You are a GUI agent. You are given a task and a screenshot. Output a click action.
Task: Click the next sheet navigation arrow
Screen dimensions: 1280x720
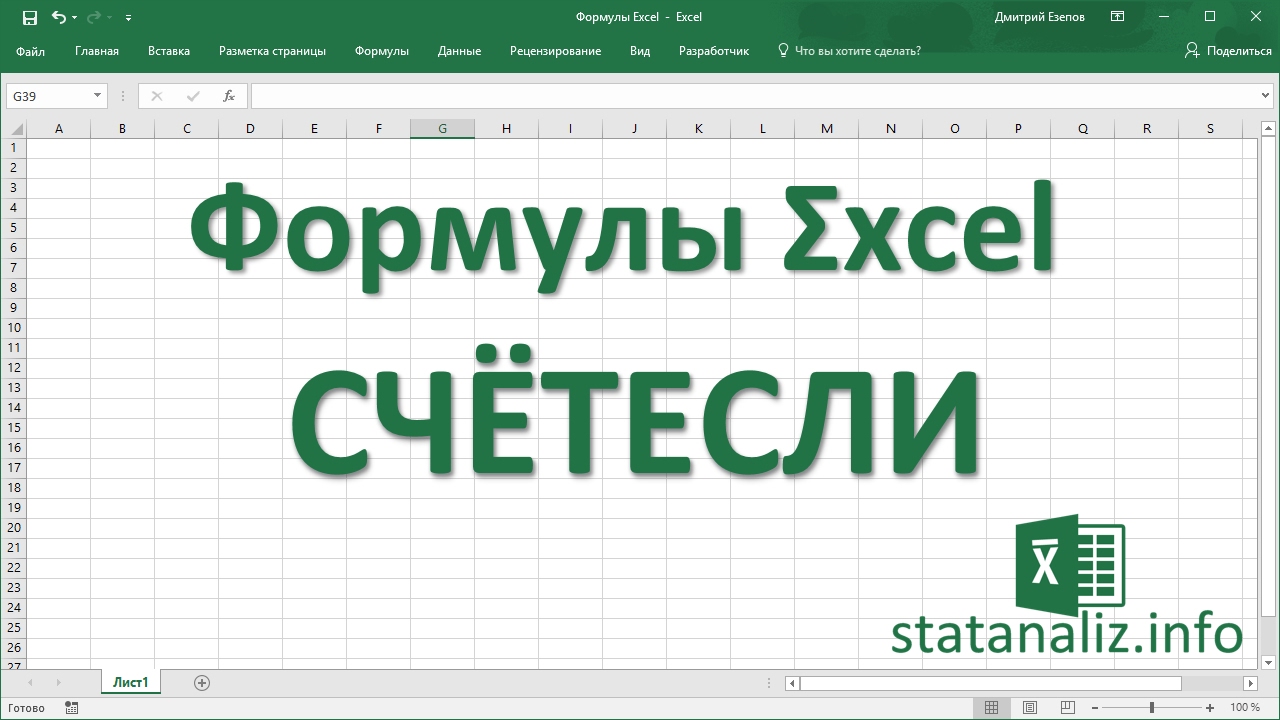[59, 683]
